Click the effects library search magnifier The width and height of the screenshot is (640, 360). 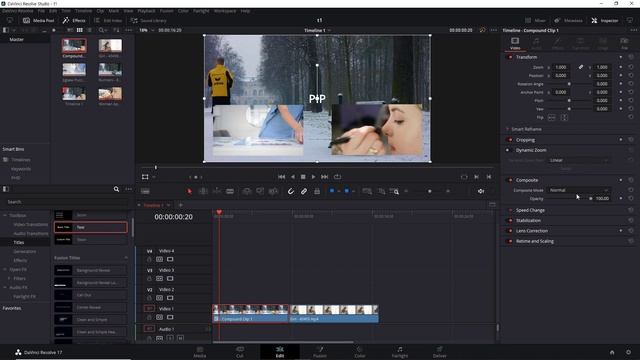[x=116, y=189]
